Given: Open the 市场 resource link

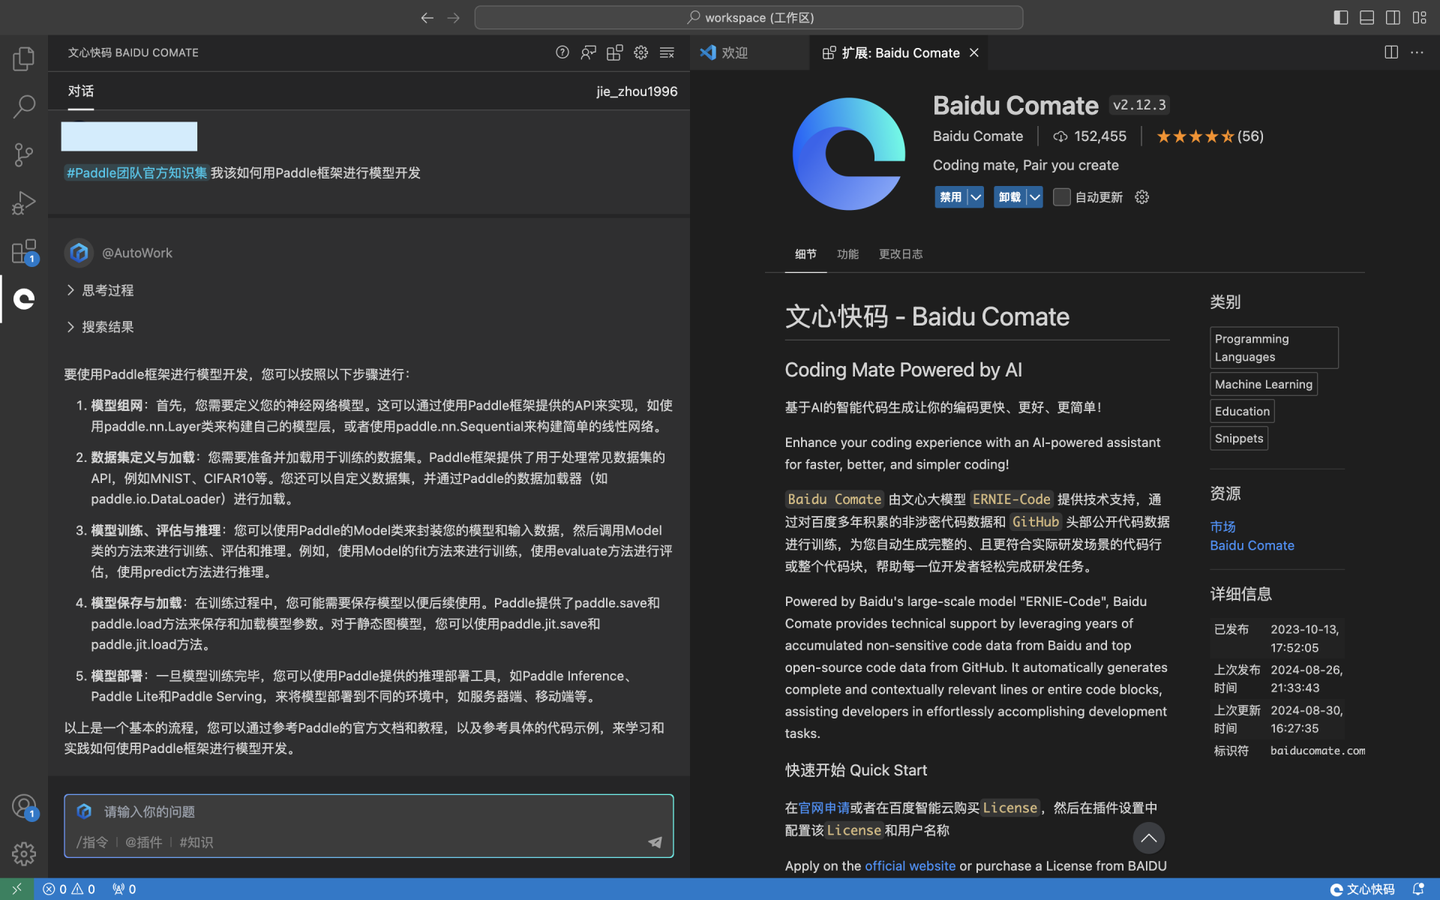Looking at the screenshot, I should tap(1222, 526).
